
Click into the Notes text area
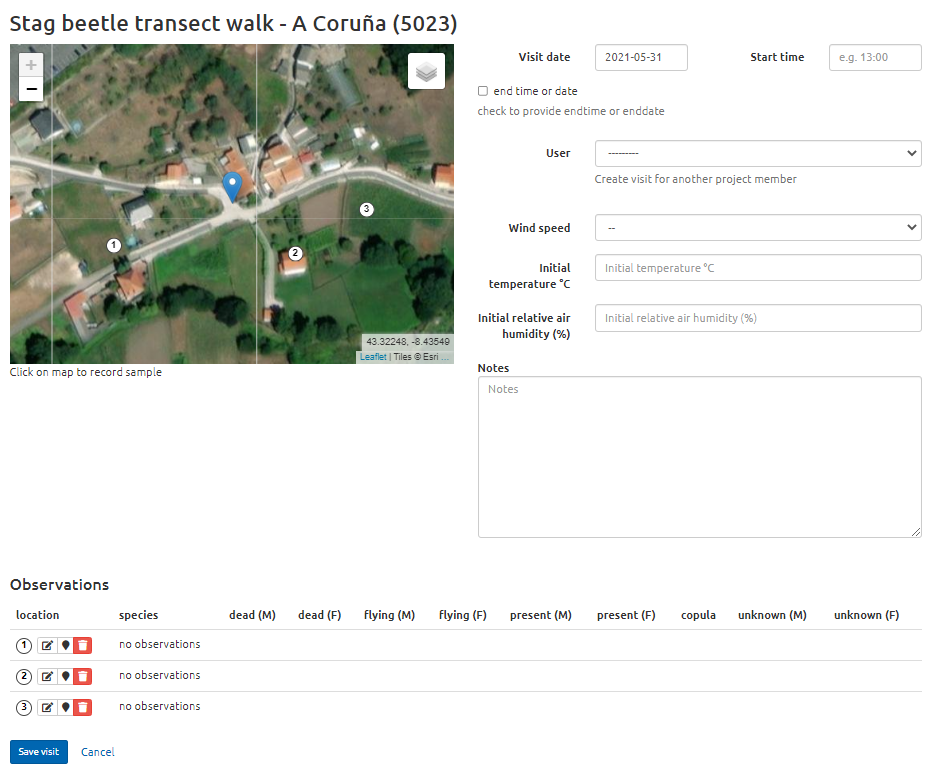pyautogui.click(x=700, y=457)
